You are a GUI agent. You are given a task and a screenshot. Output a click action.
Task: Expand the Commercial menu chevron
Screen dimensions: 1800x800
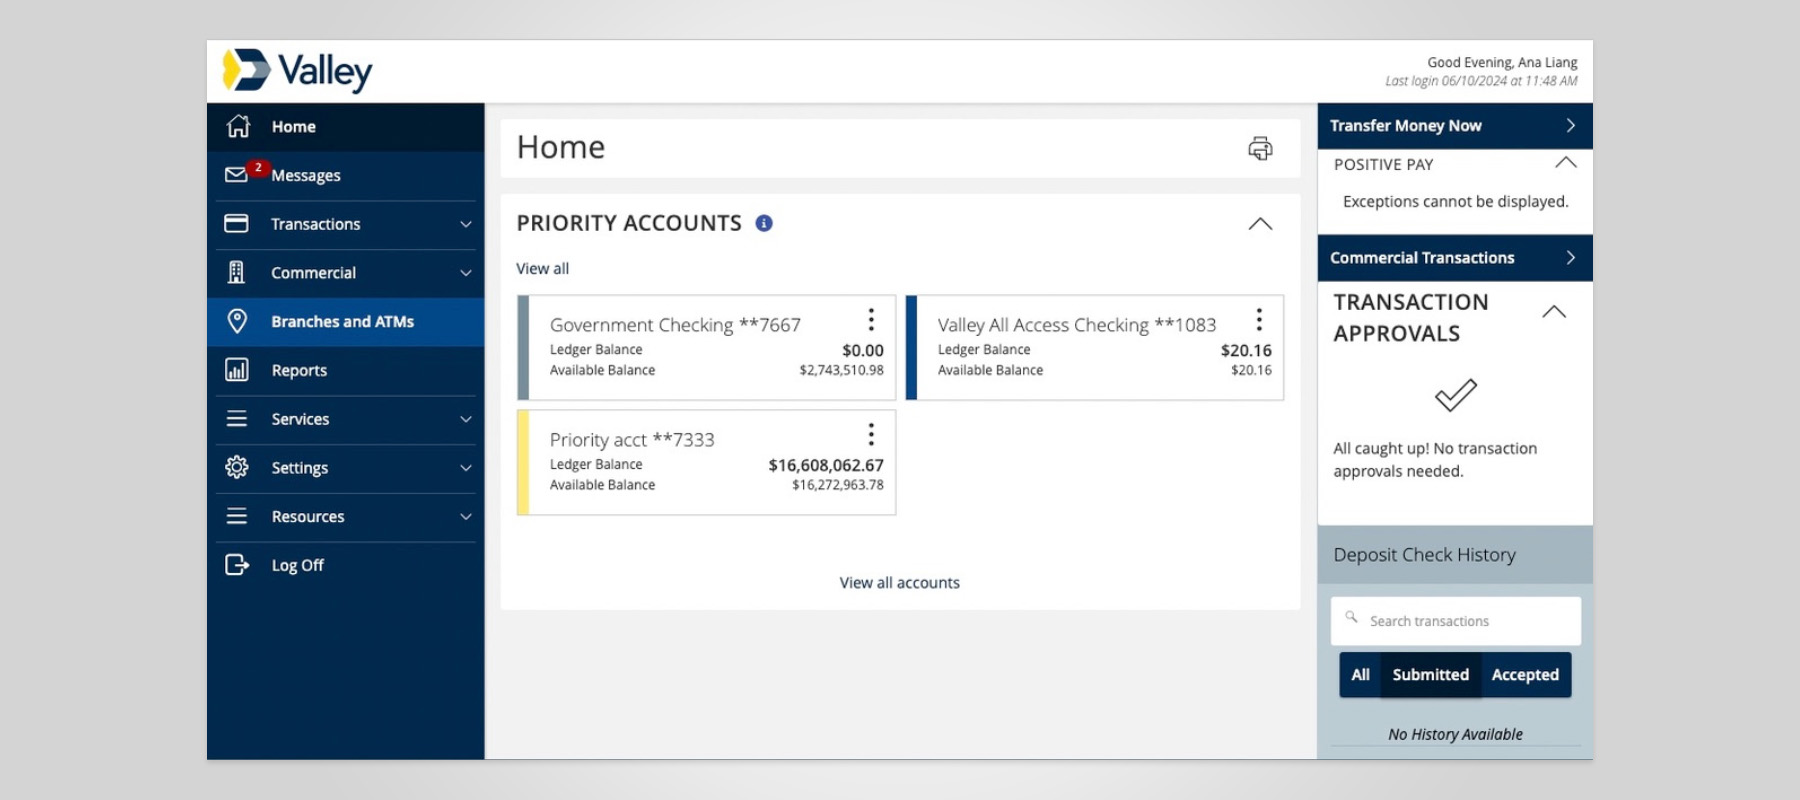click(465, 273)
